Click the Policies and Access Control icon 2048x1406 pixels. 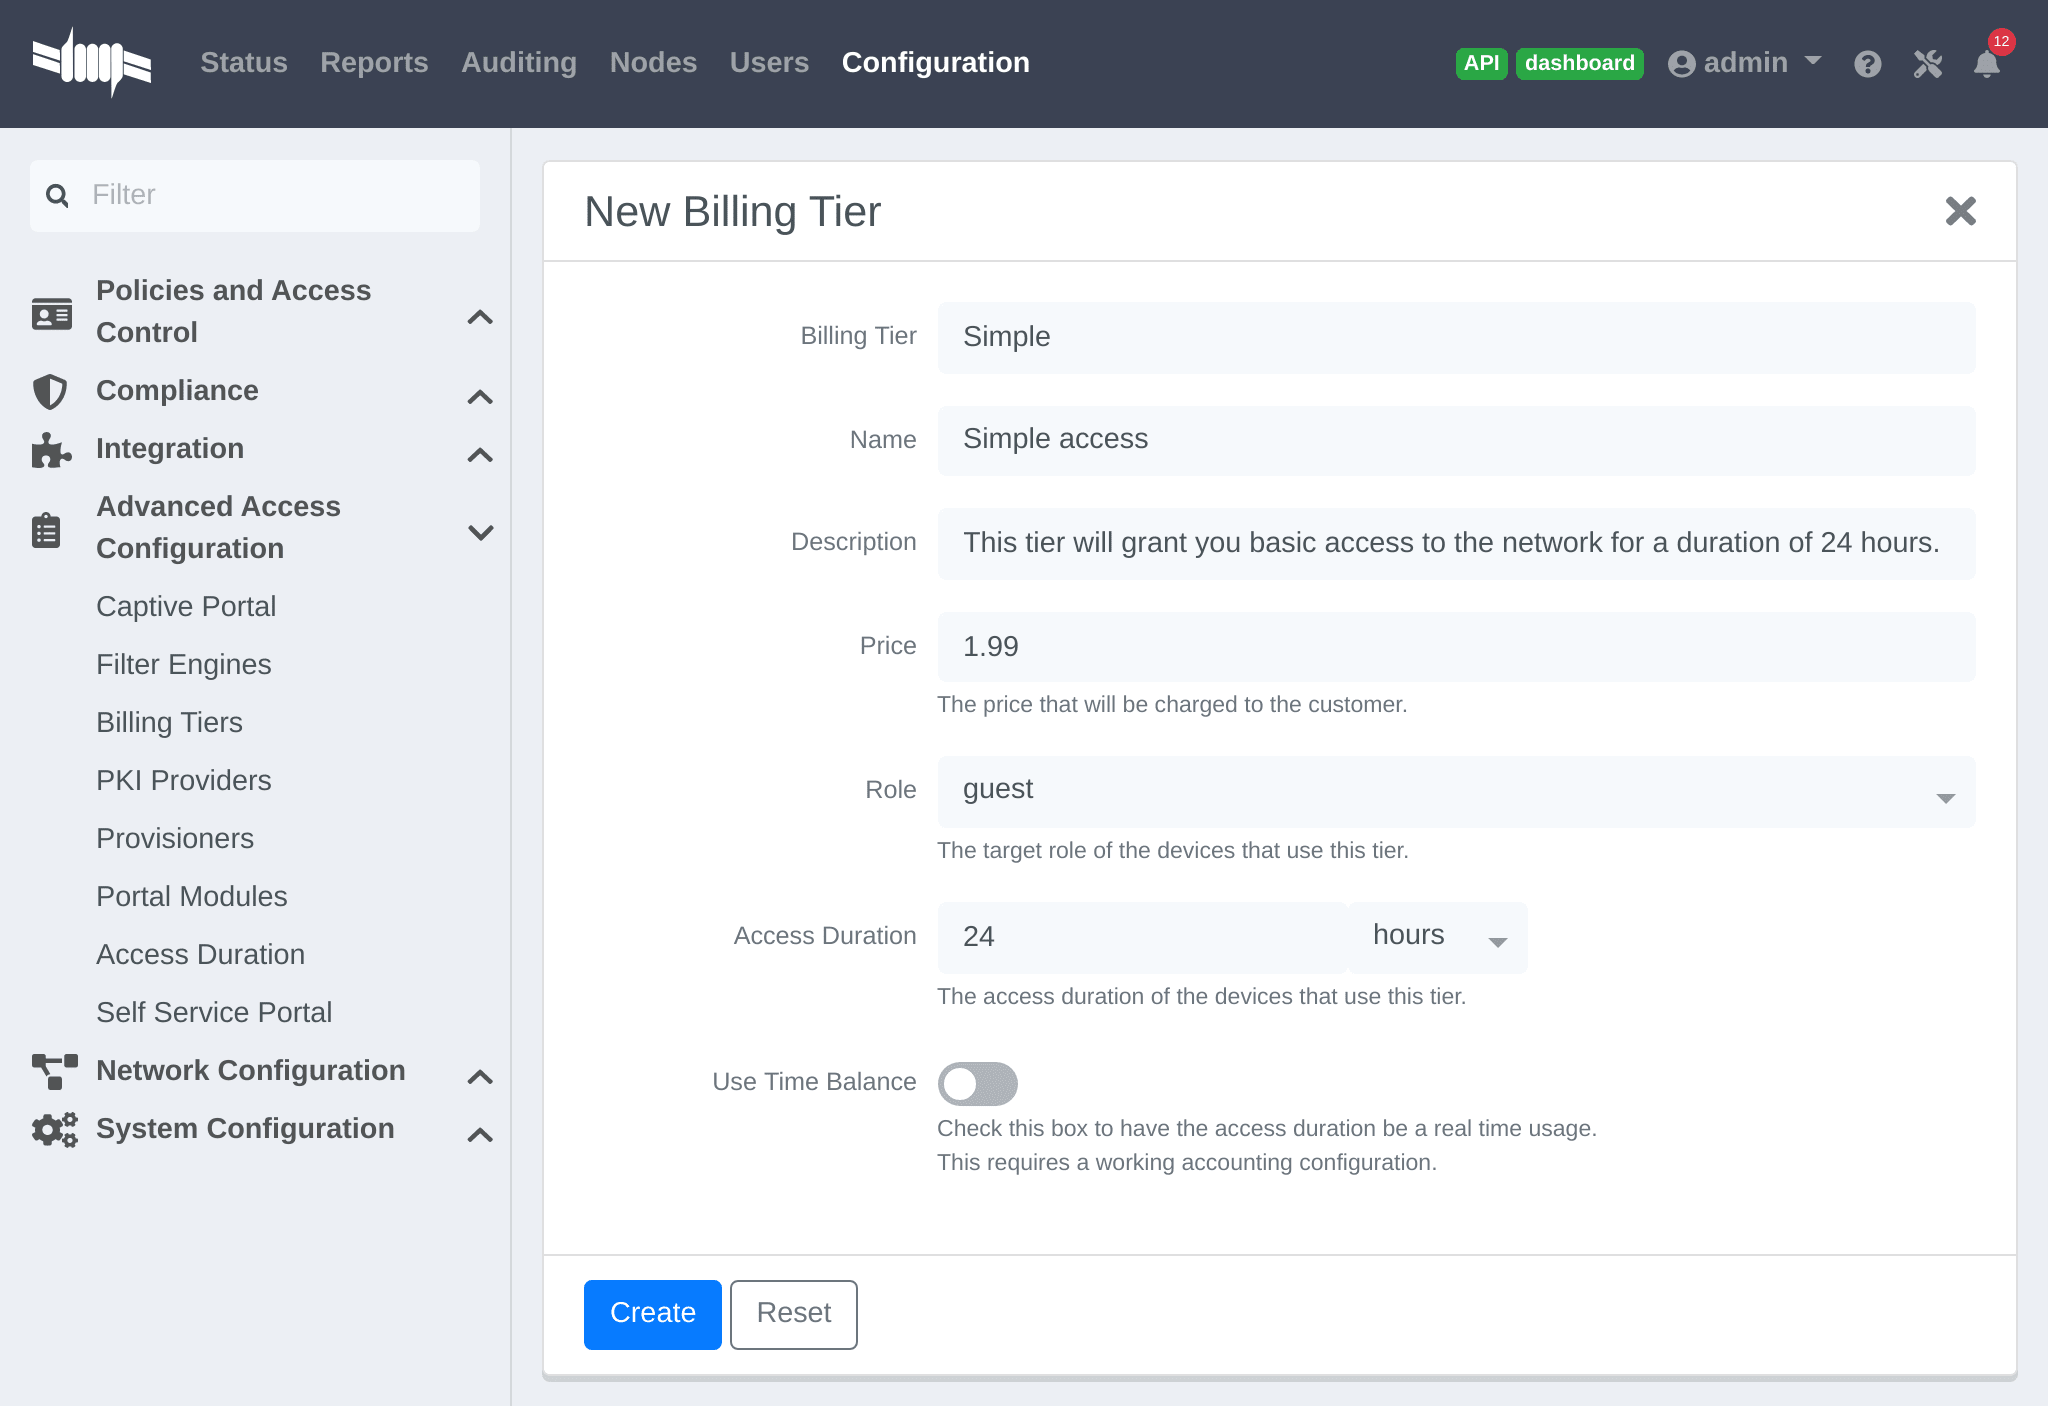(51, 313)
